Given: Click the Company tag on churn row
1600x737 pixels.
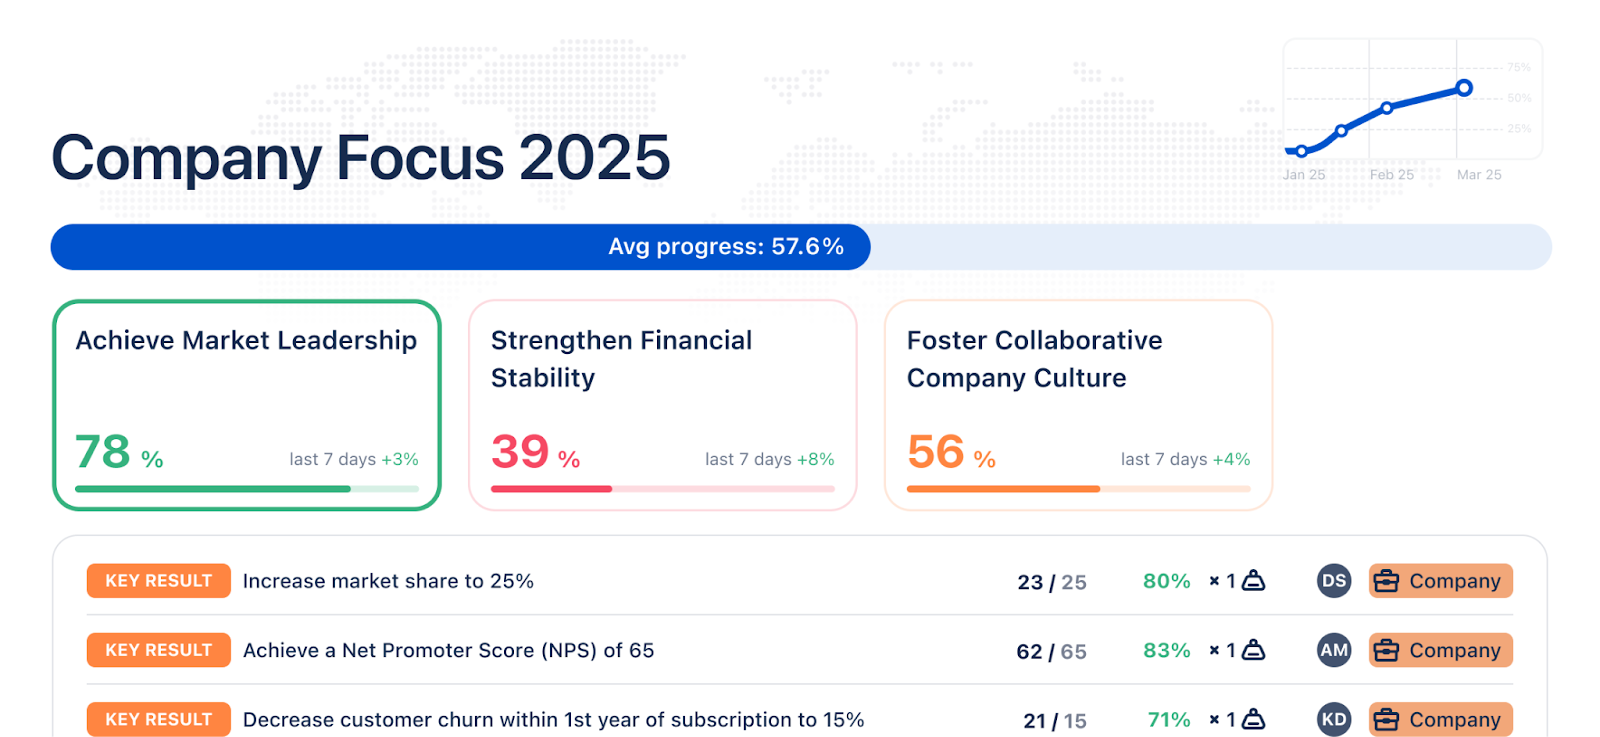Looking at the screenshot, I should point(1440,719).
